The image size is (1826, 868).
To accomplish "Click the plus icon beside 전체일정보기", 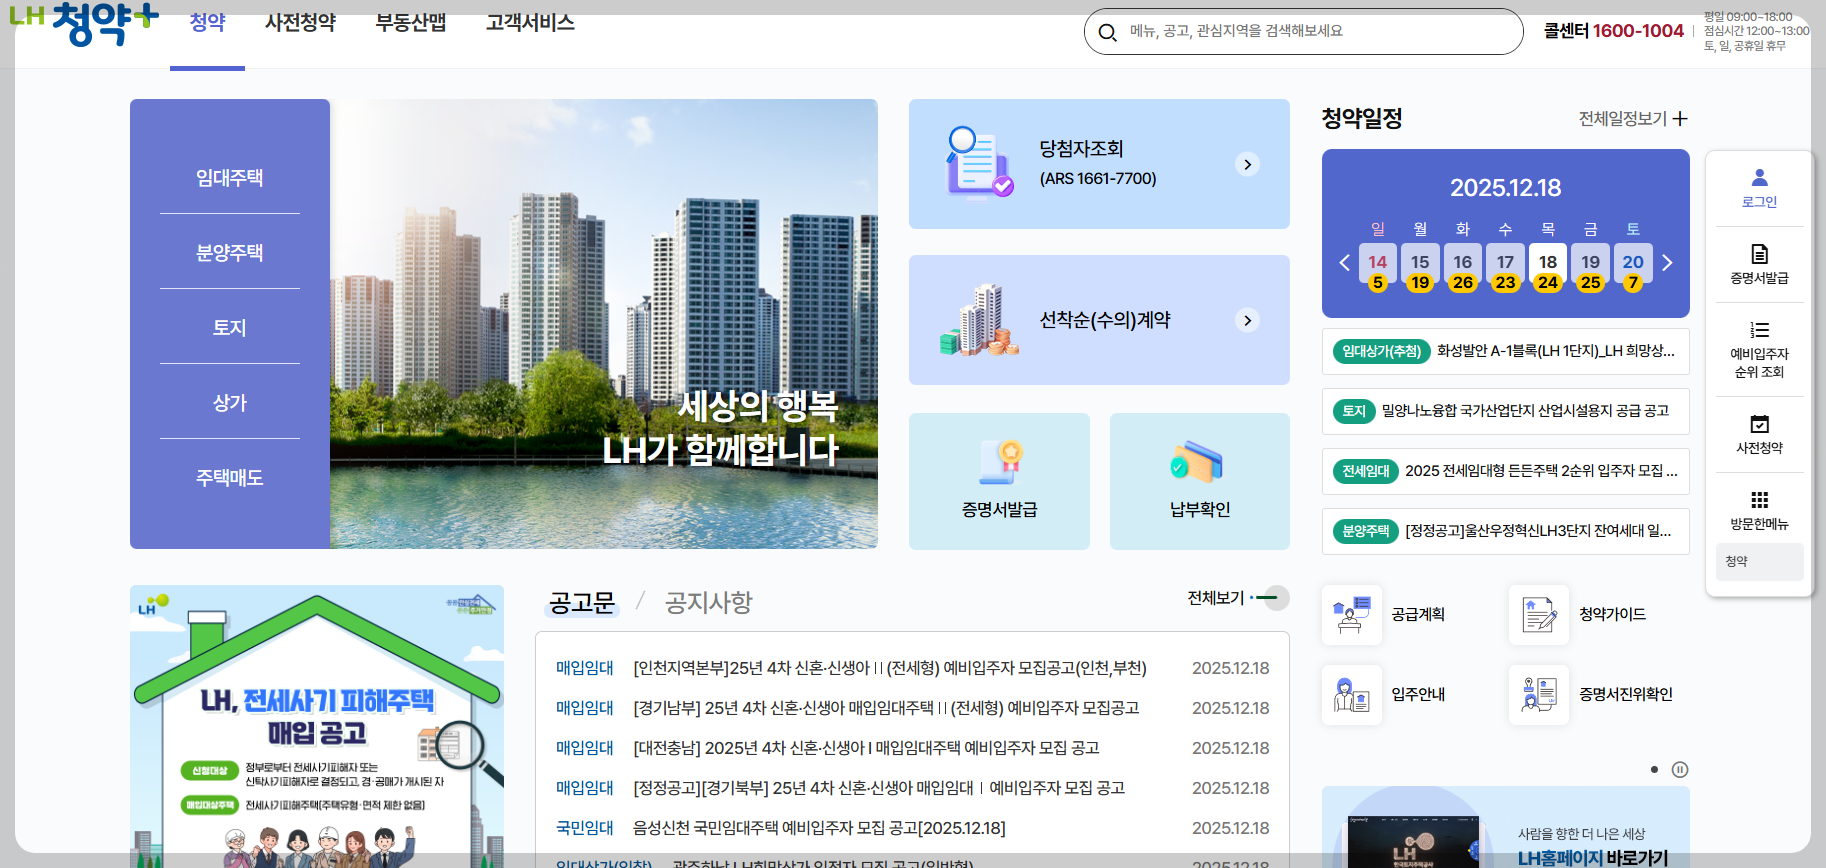I will tap(1680, 119).
